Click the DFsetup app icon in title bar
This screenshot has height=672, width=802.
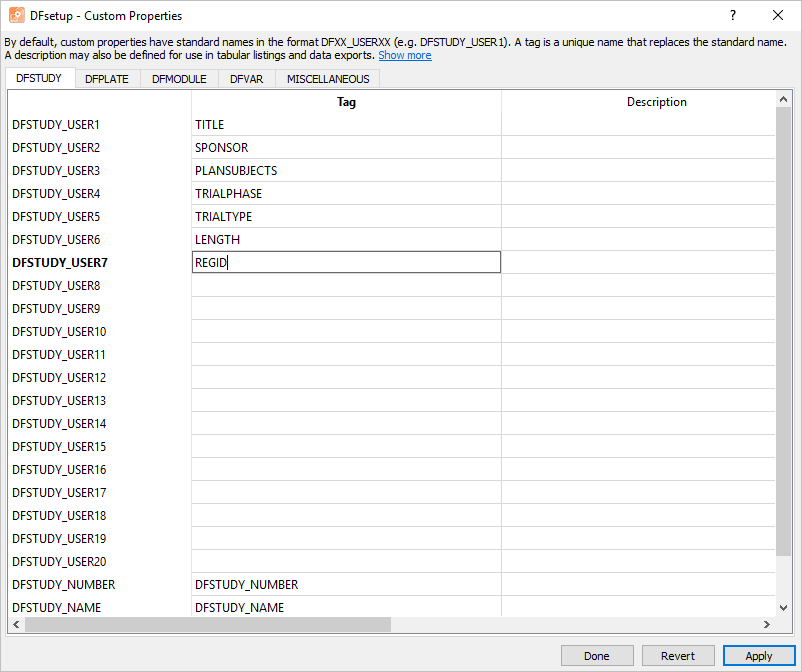[x=17, y=15]
